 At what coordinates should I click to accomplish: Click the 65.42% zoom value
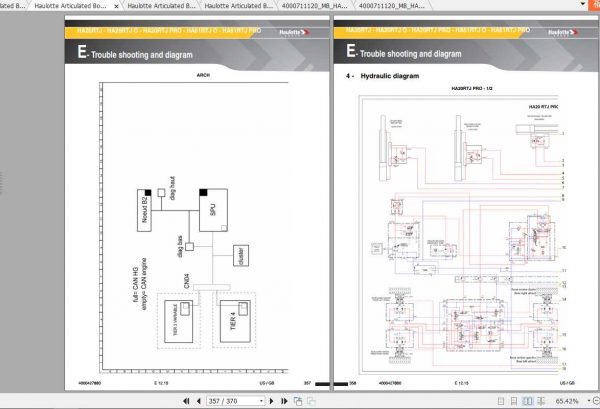(567, 401)
